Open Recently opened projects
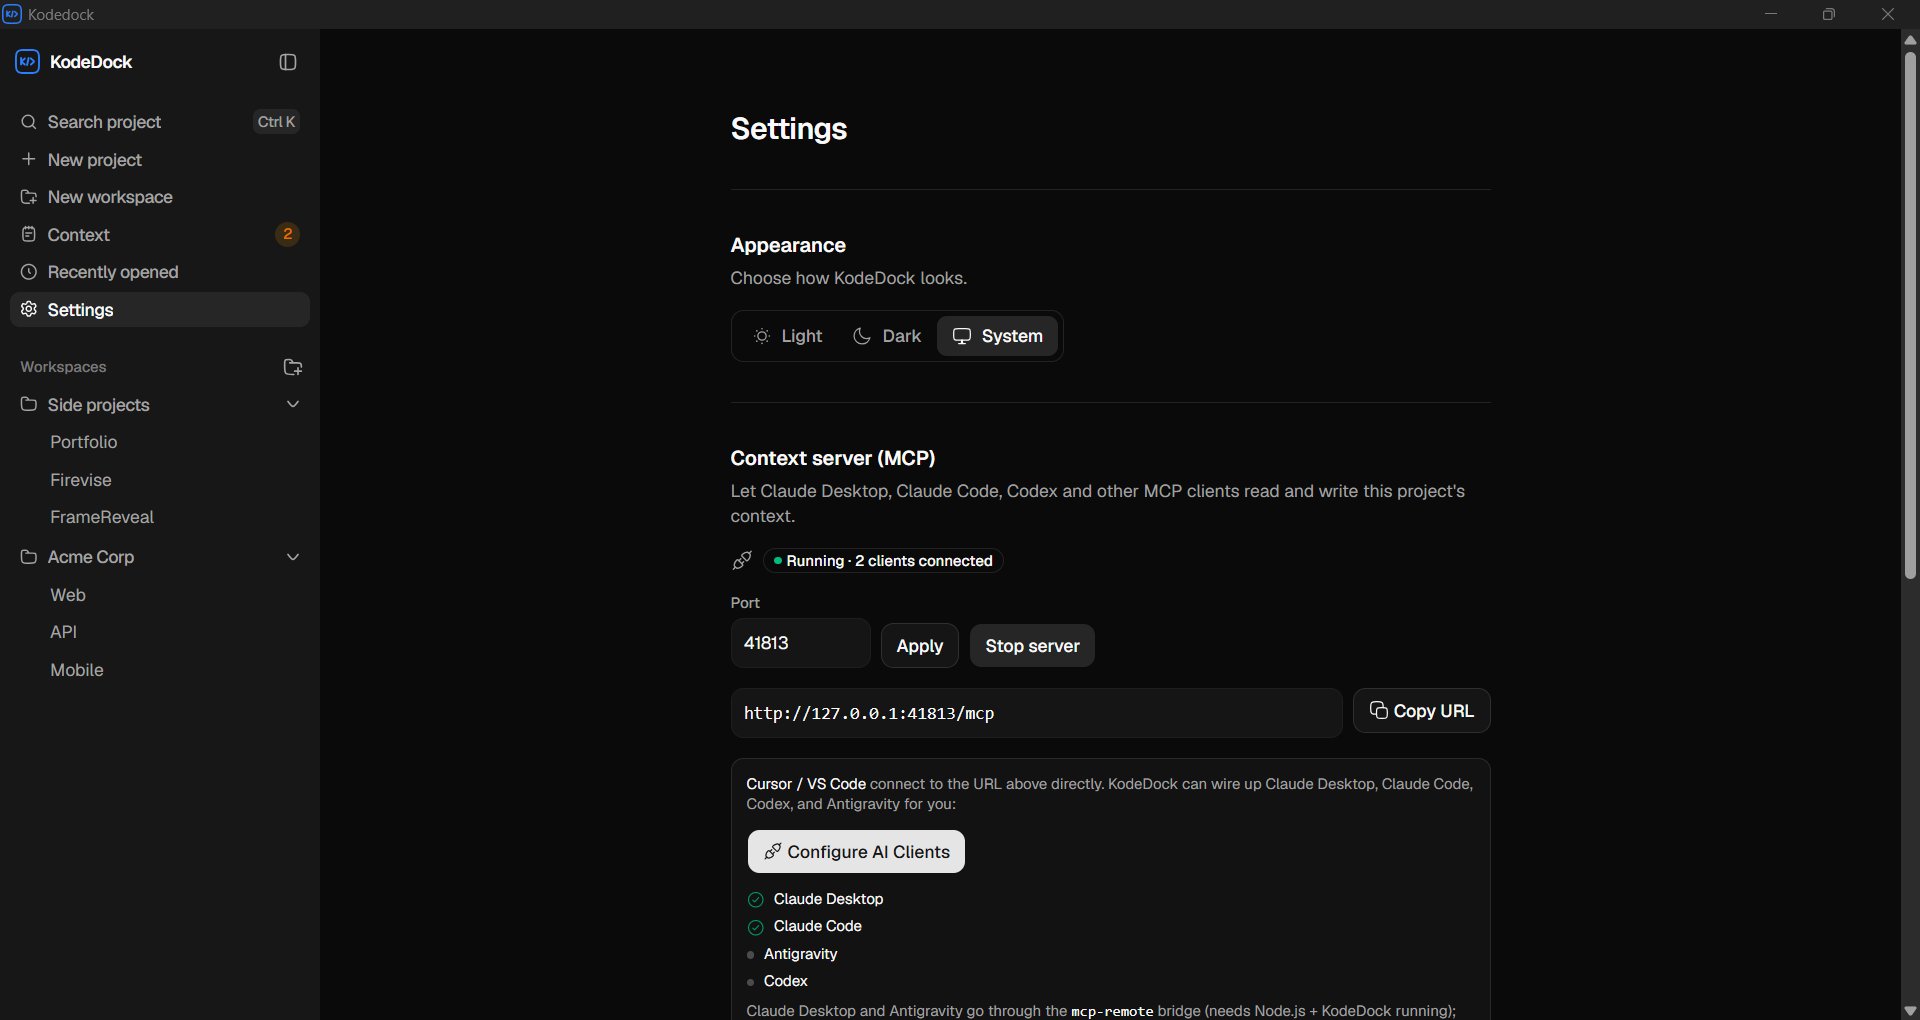 coord(160,272)
